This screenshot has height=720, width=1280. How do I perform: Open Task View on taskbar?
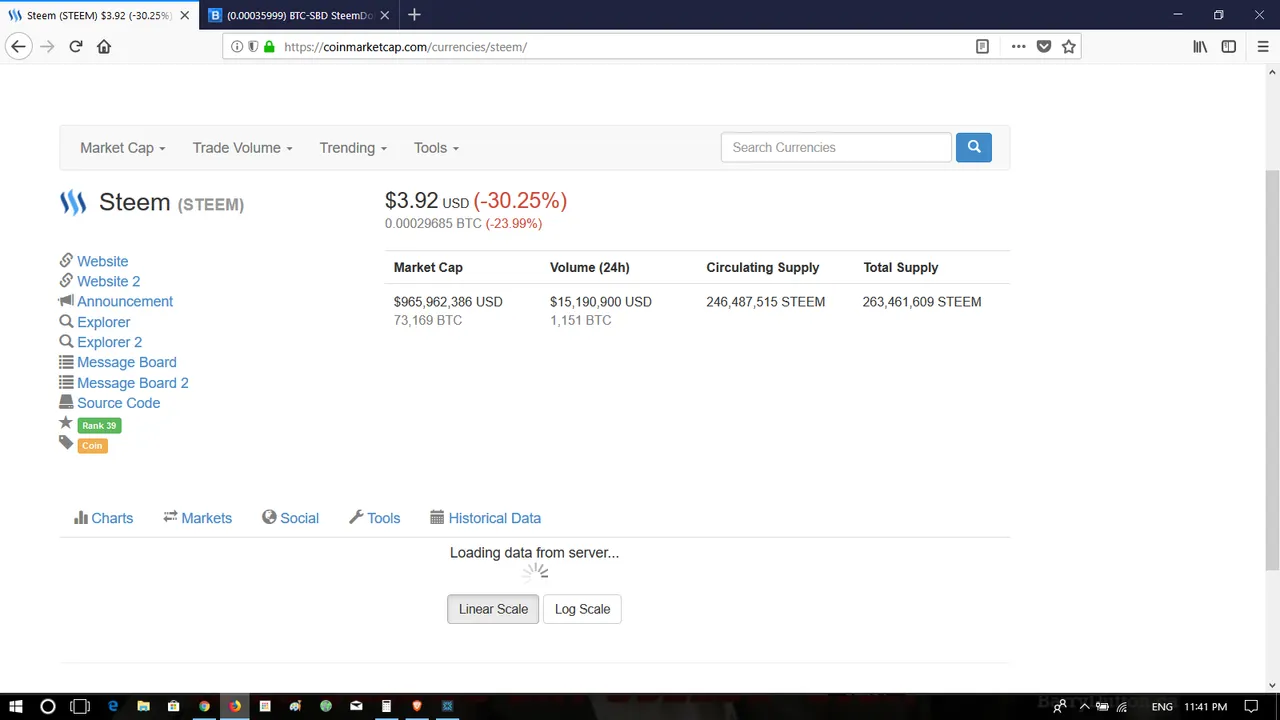pyautogui.click(x=80, y=706)
